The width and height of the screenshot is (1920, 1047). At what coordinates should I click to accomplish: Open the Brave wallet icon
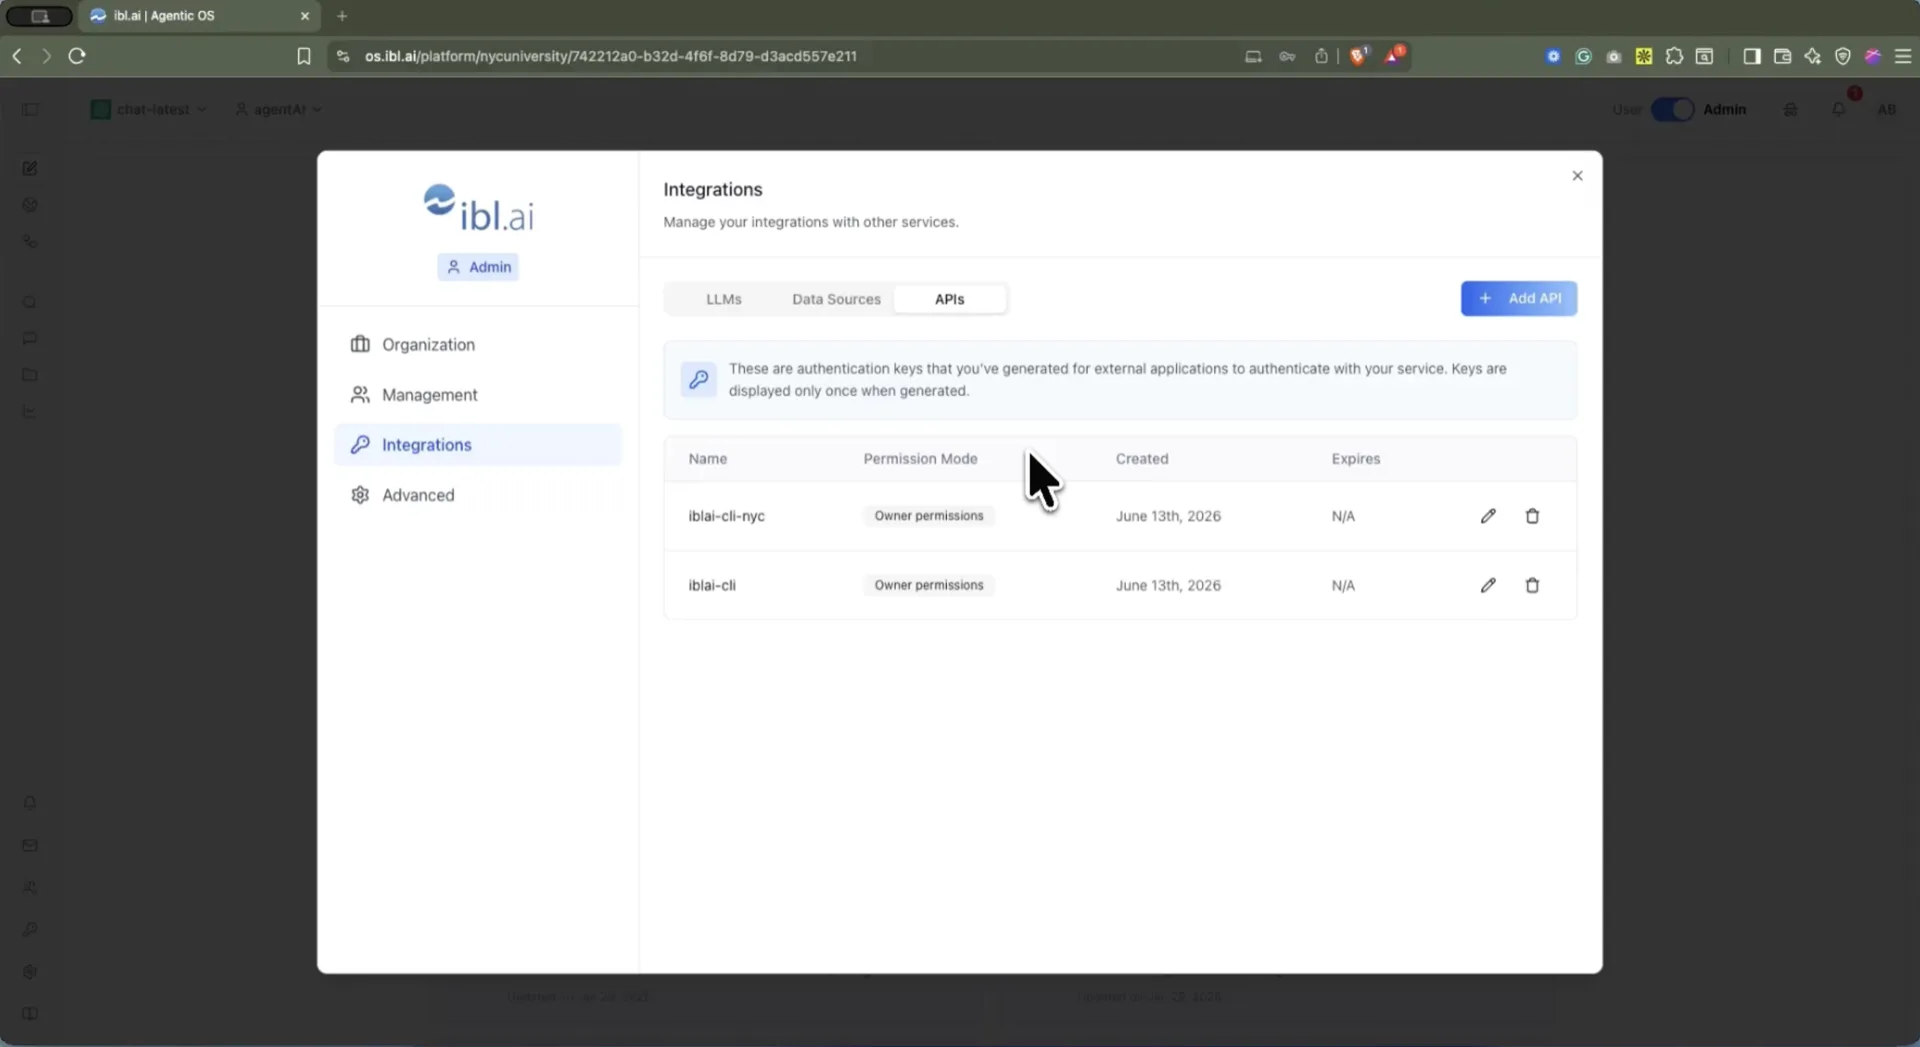1782,56
